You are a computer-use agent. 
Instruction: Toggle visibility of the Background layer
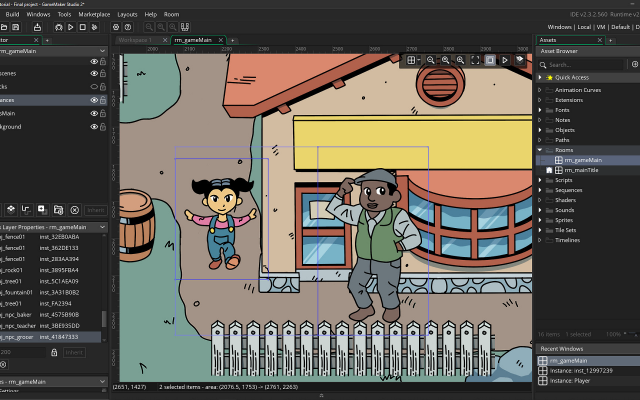[94, 127]
